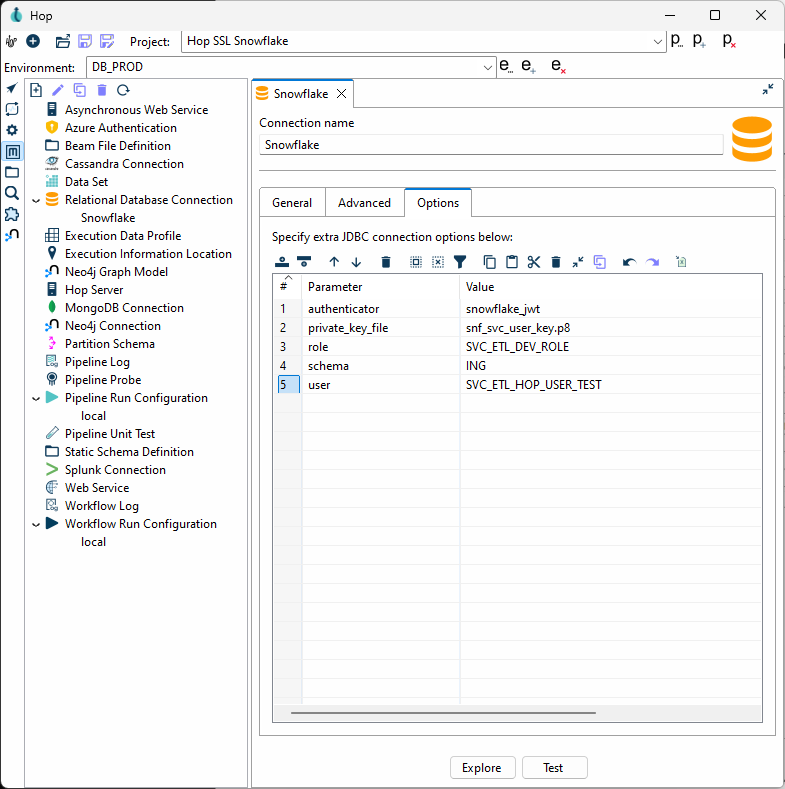This screenshot has height=789, width=785.
Task: Open the Search perspective magnifier icon
Action: pos(12,193)
